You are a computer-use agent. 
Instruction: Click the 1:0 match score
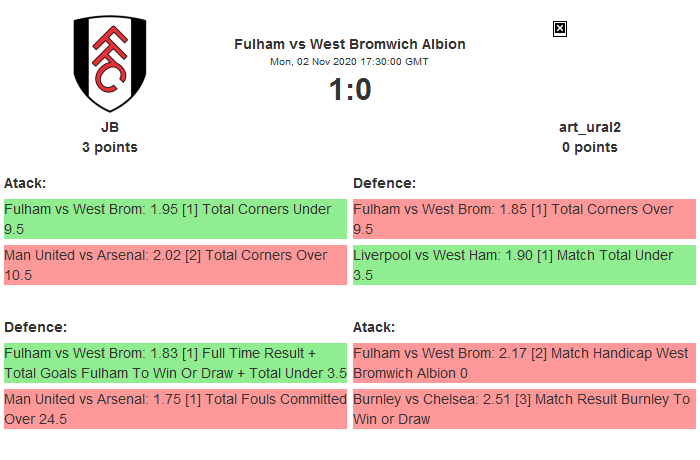coord(349,90)
